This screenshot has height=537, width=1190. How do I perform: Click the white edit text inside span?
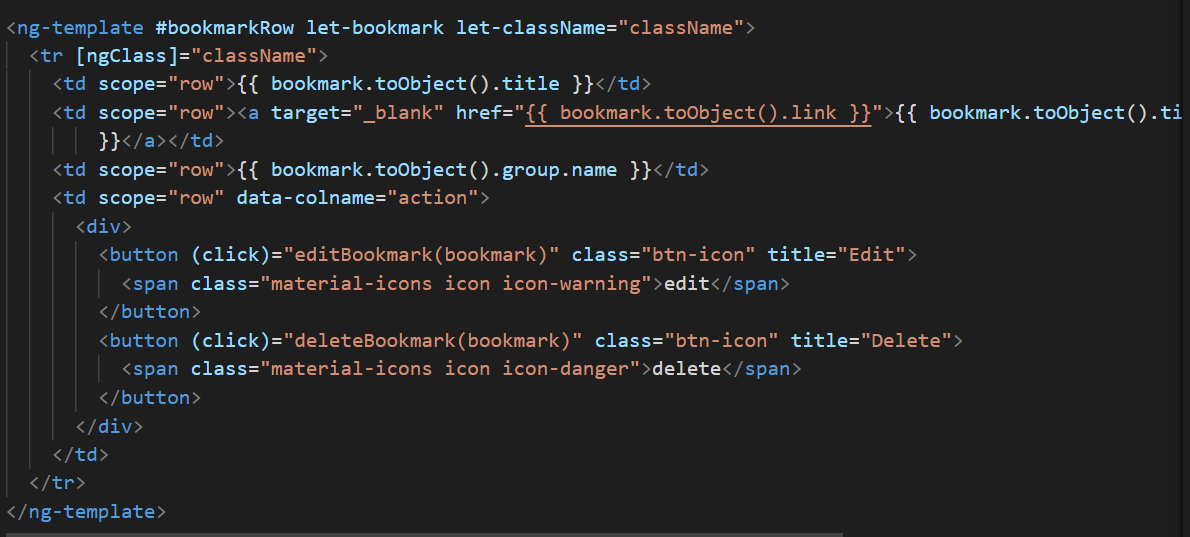686,284
